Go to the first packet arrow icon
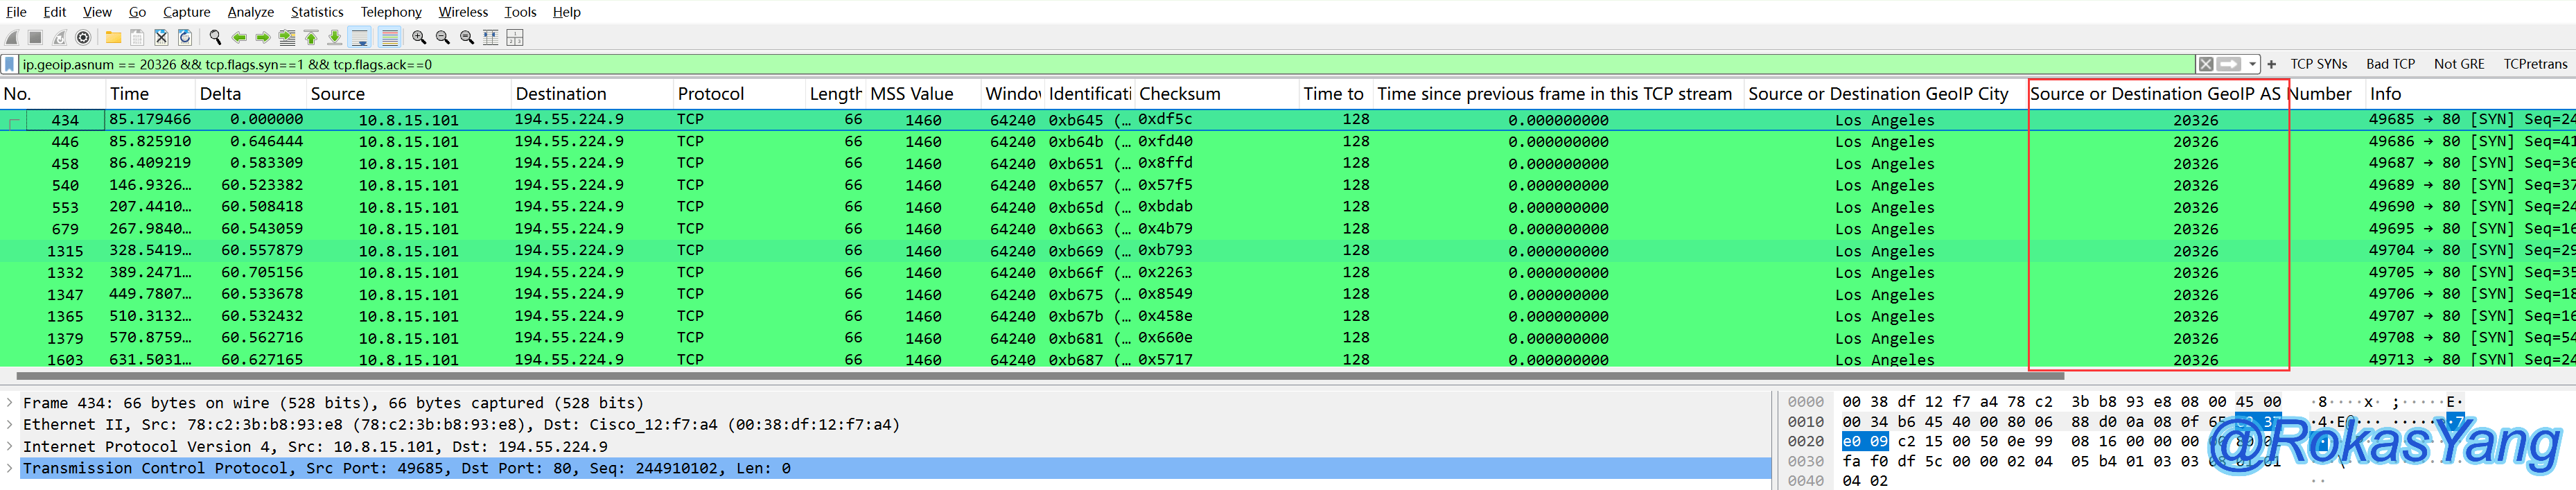2576x490 pixels. (x=311, y=38)
